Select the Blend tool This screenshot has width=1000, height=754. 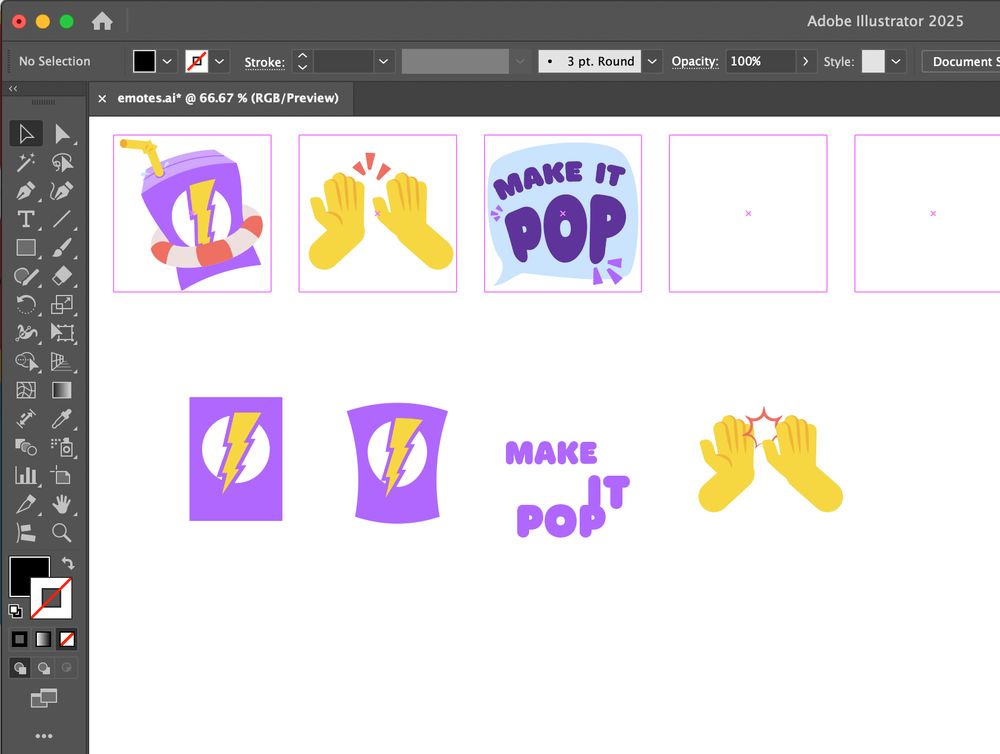(x=26, y=447)
